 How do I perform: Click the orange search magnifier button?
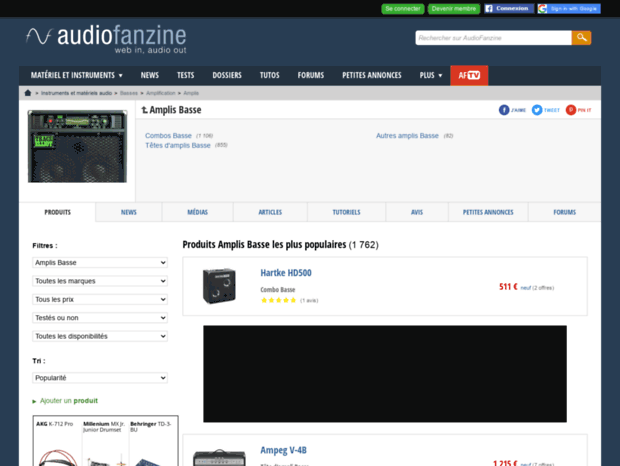581,38
